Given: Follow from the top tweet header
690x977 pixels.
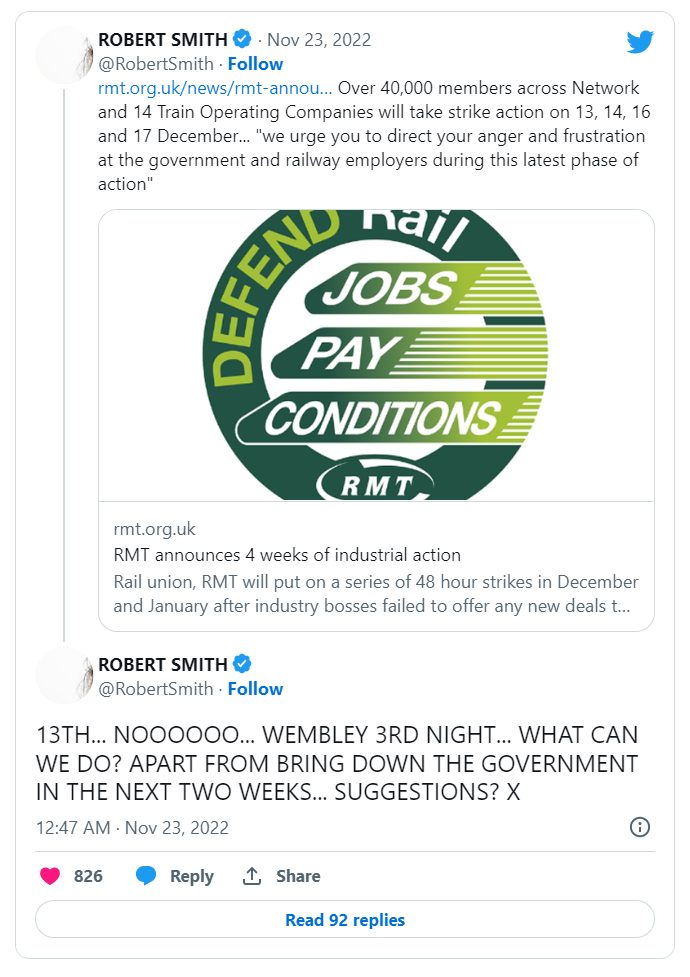Looking at the screenshot, I should [255, 64].
